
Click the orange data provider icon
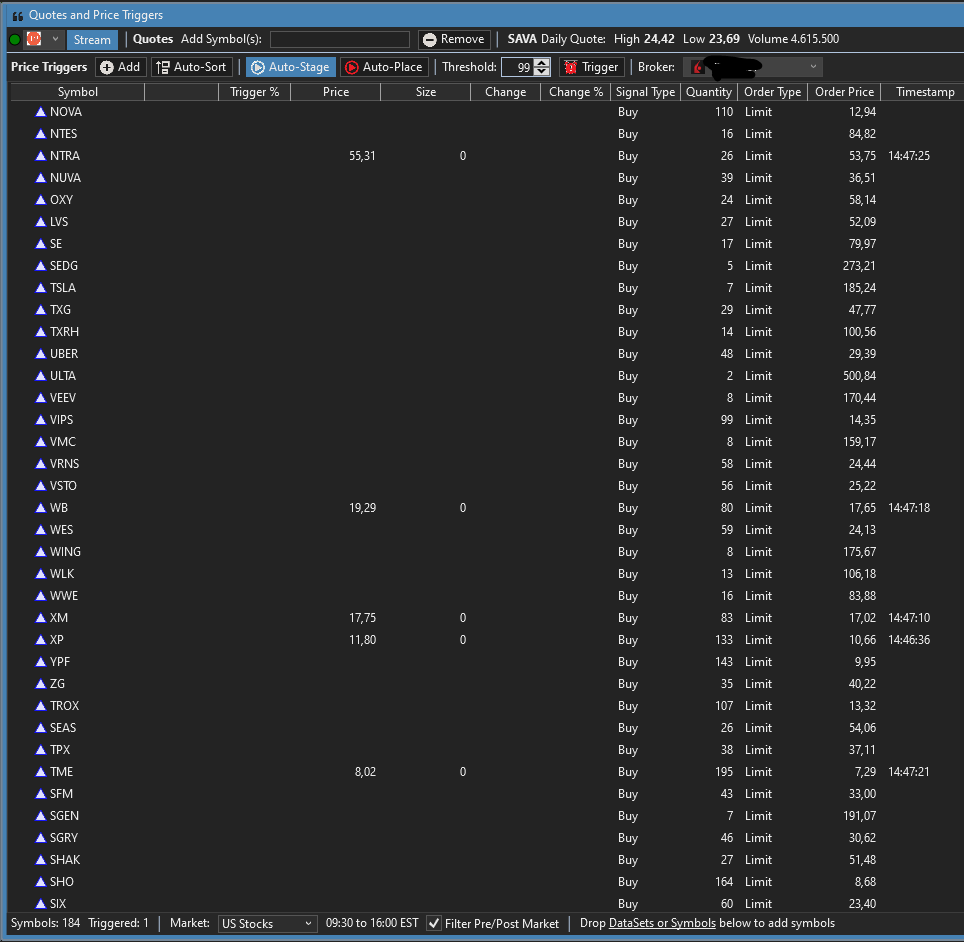click(x=34, y=39)
